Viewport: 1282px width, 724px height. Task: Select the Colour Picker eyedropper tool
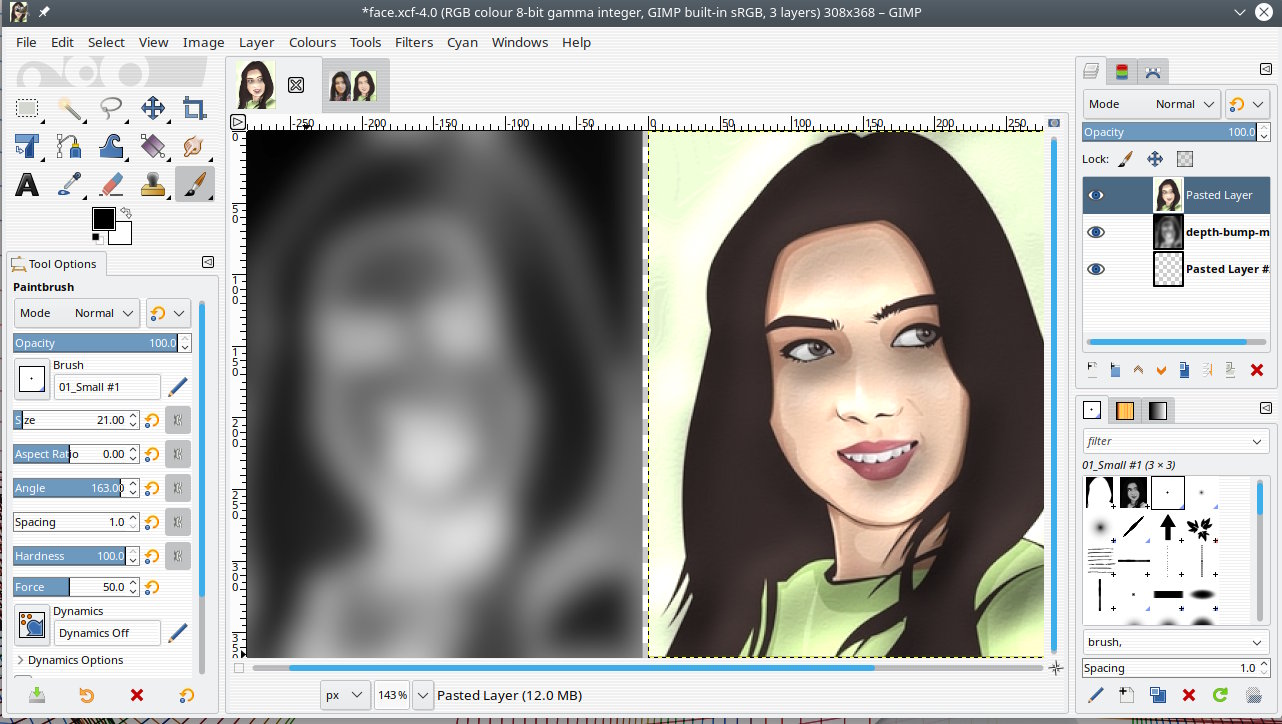(69, 184)
